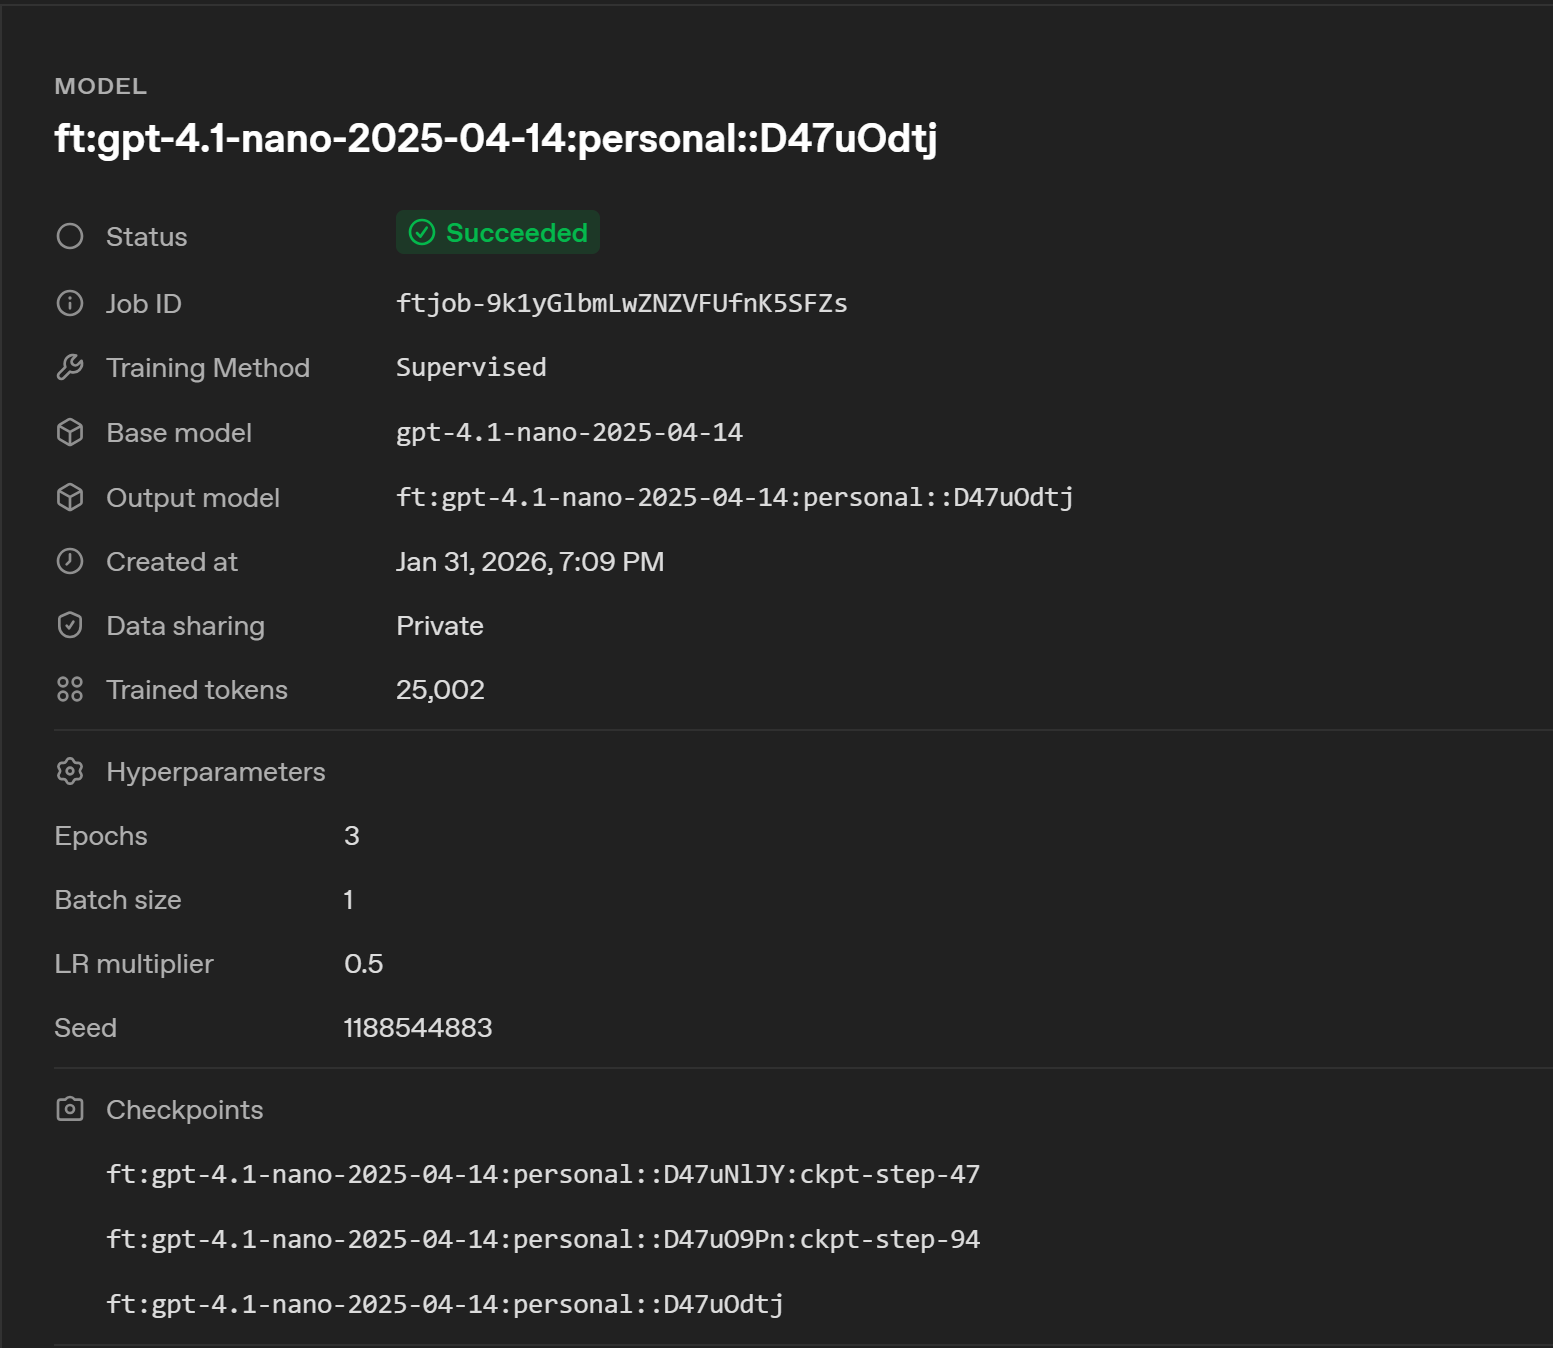Click the Base model label
The image size is (1553, 1348).
pyautogui.click(x=179, y=432)
